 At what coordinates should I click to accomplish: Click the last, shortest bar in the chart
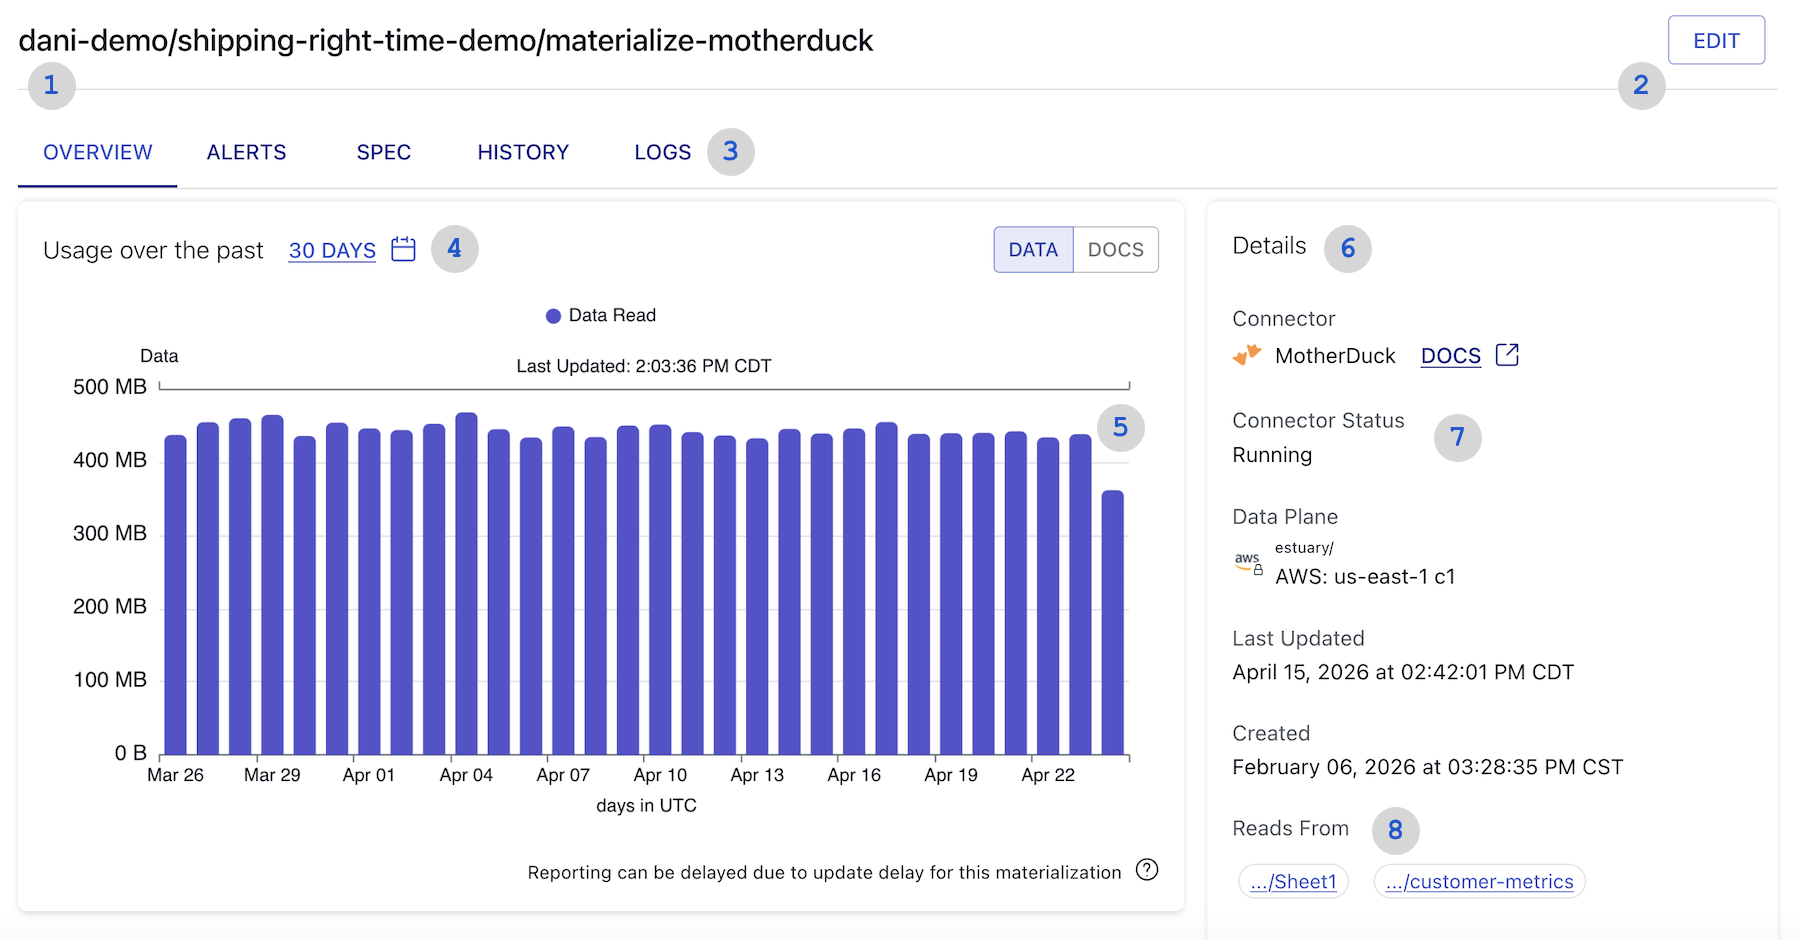[1112, 622]
